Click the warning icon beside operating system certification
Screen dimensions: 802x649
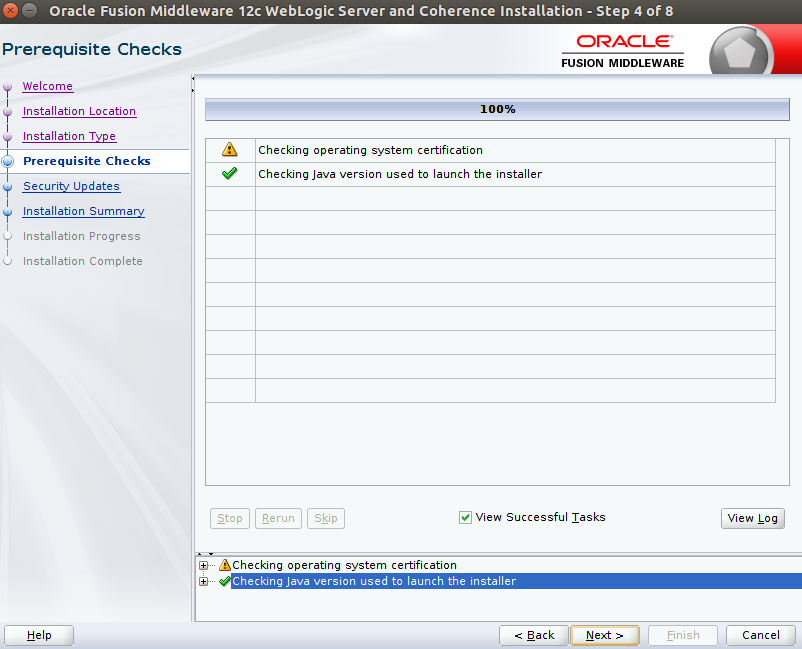[x=230, y=149]
